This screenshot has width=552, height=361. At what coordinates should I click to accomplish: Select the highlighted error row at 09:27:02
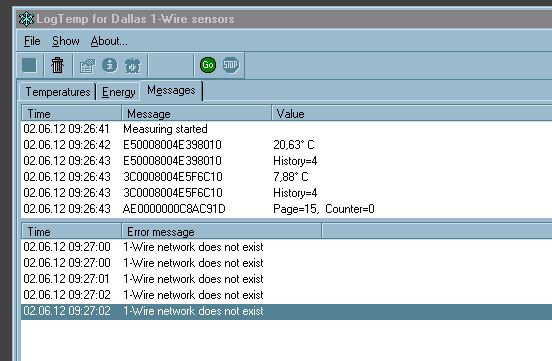click(x=287, y=311)
